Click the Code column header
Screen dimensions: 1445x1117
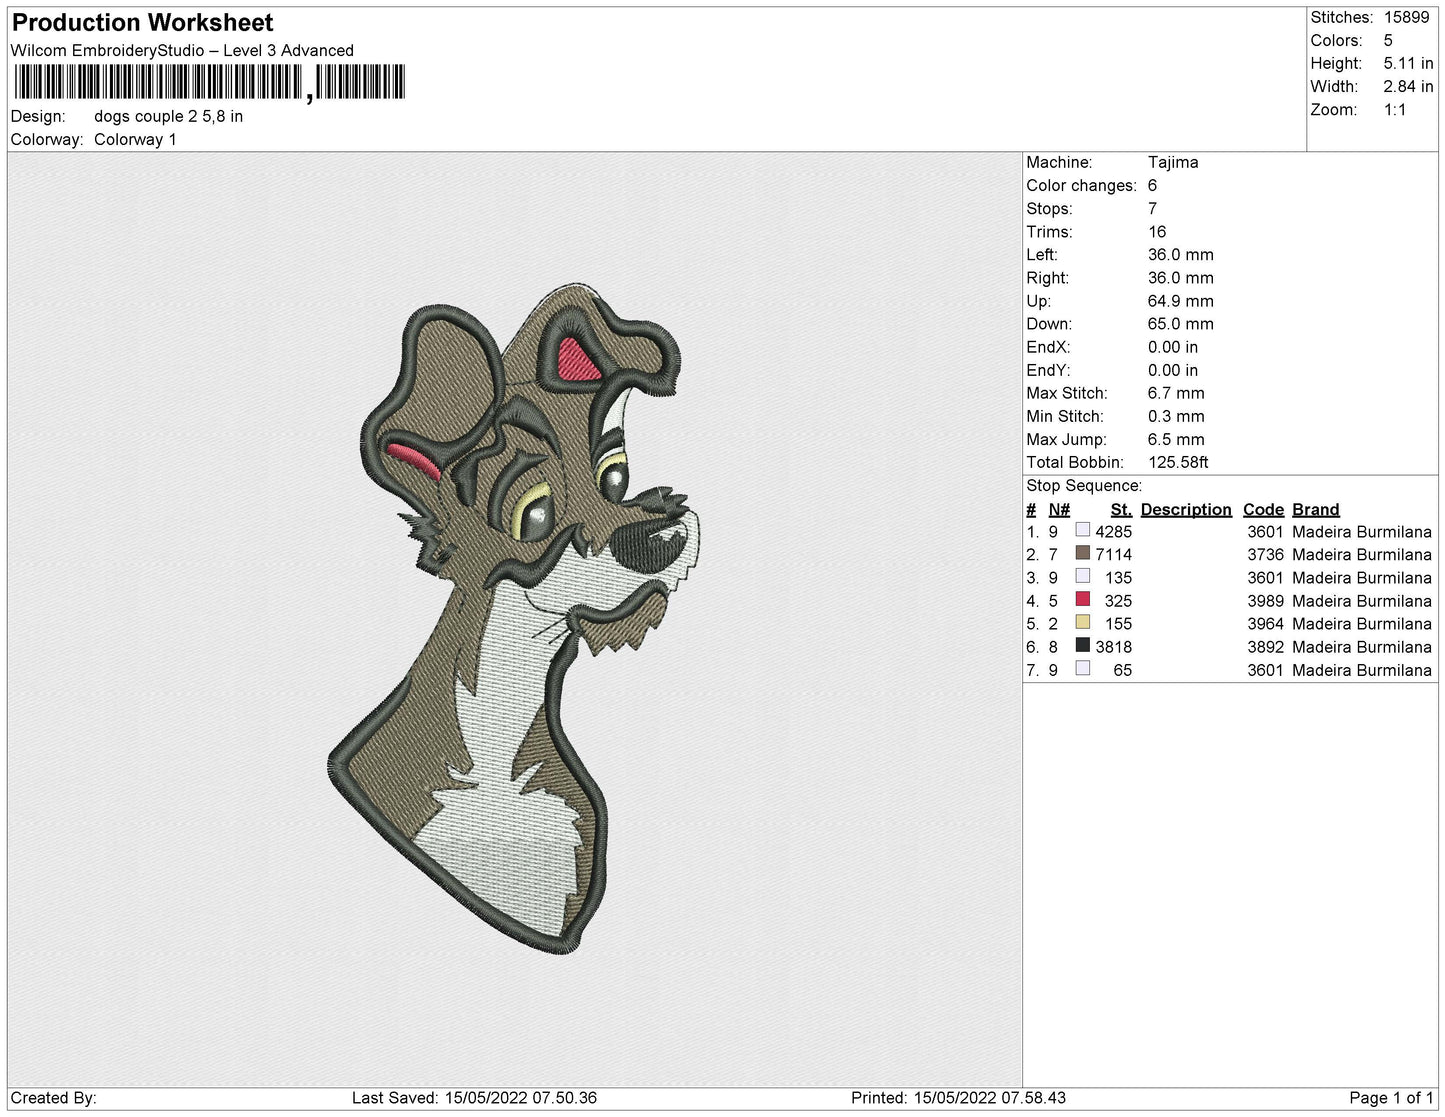point(1263,509)
